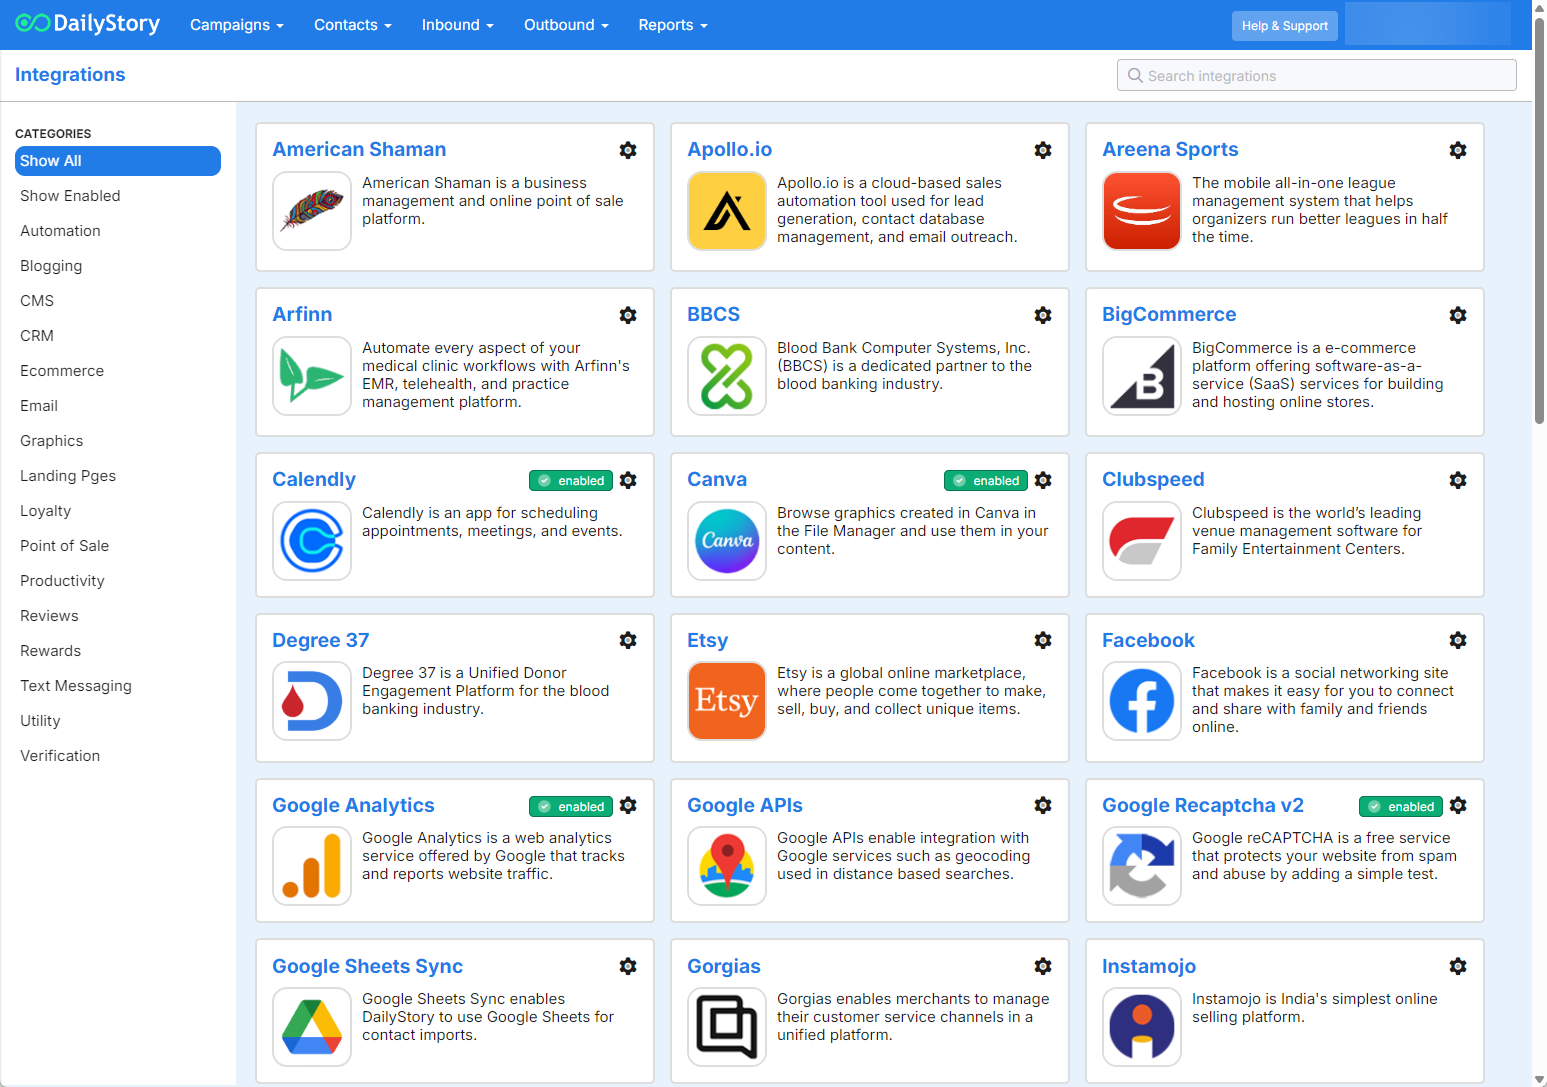Click the Facebook logo icon
The image size is (1547, 1087).
1142,701
